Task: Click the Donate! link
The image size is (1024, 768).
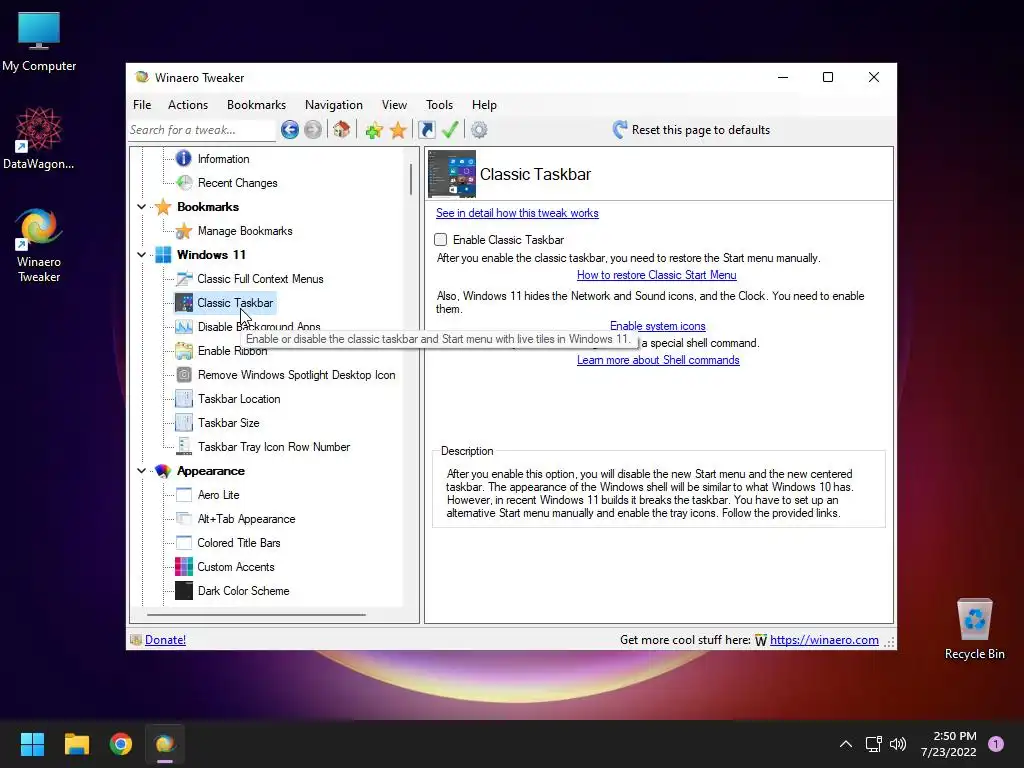Action: pos(165,640)
